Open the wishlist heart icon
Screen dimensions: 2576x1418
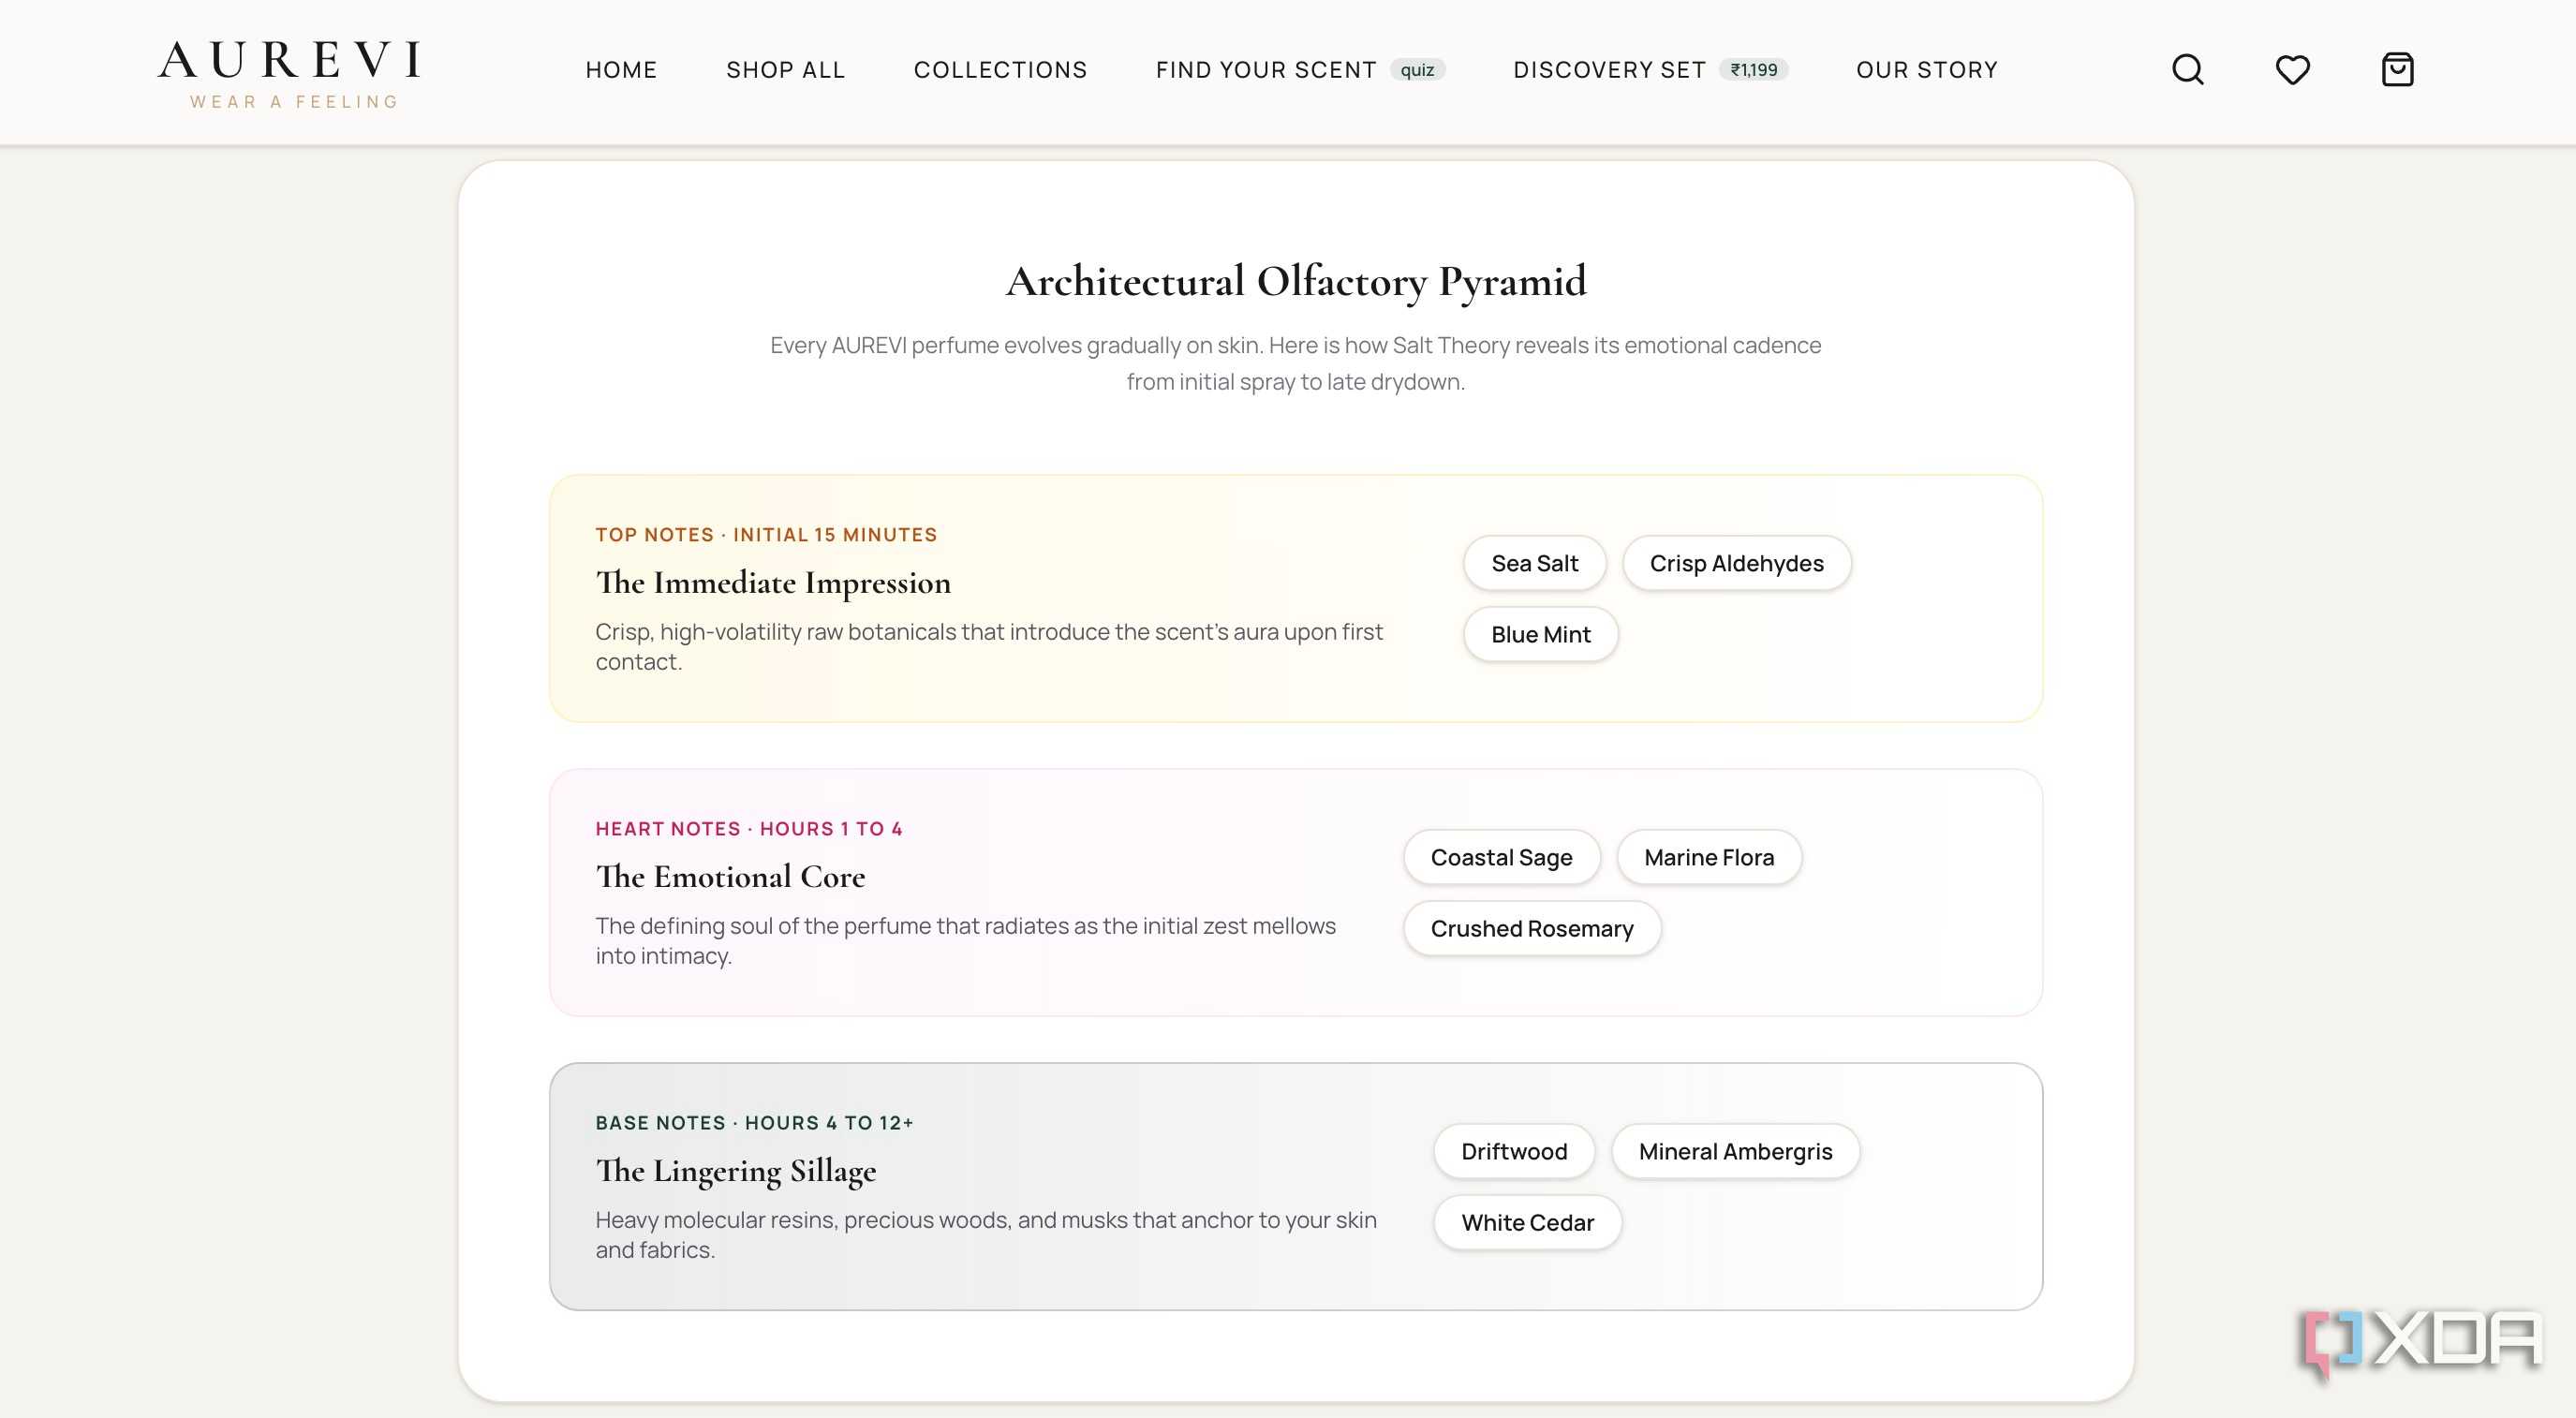[2292, 70]
